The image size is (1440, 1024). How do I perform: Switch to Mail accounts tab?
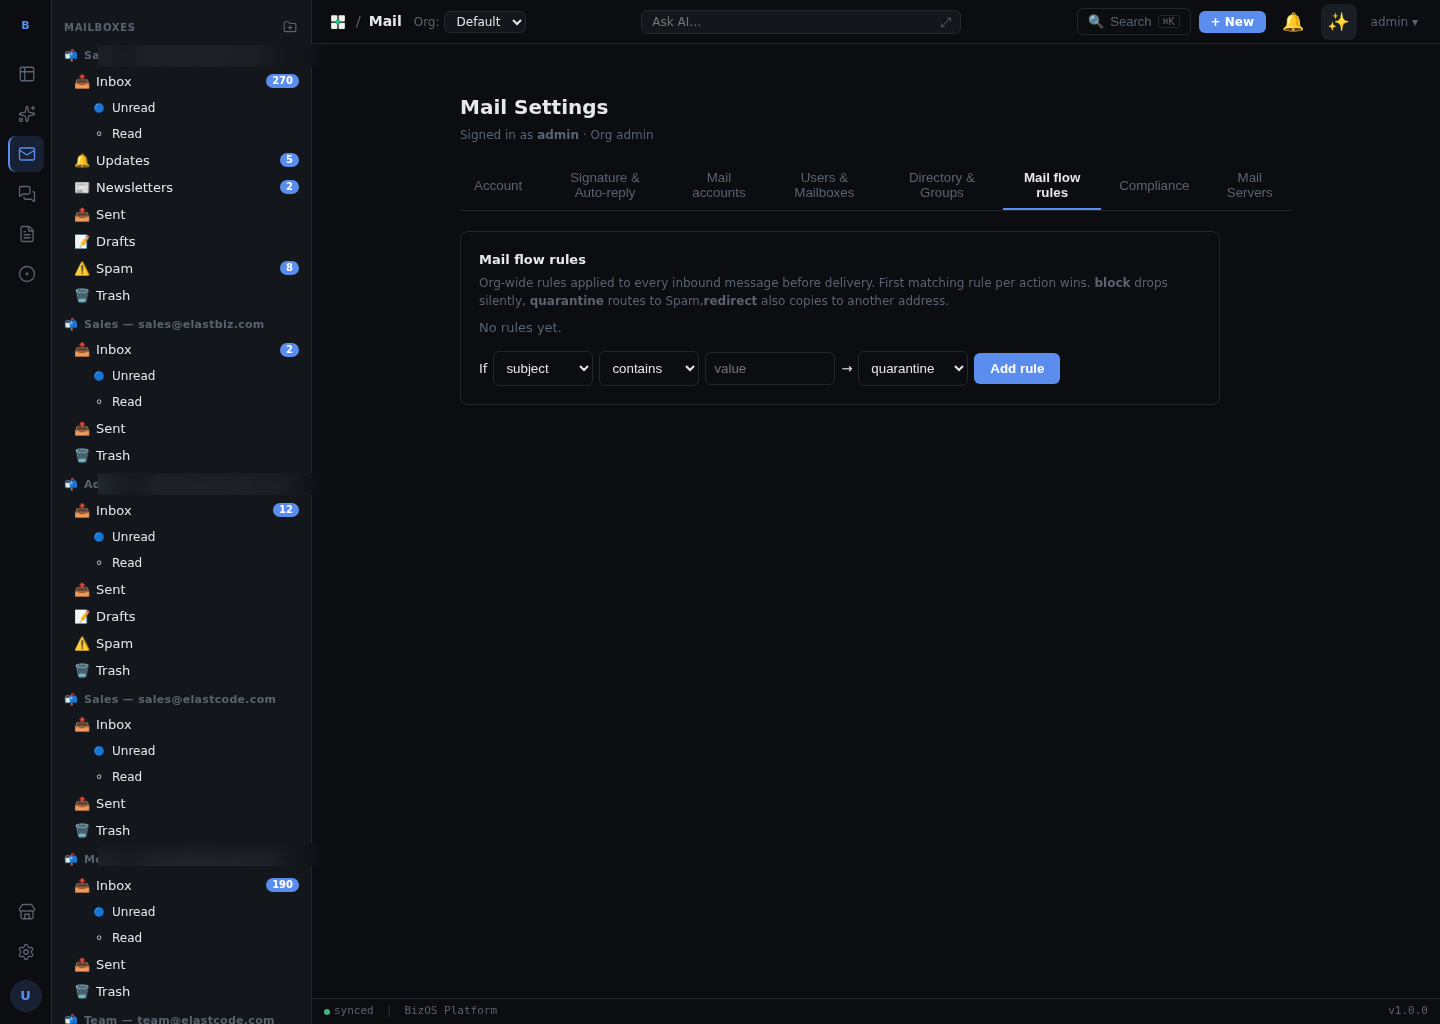click(x=719, y=186)
